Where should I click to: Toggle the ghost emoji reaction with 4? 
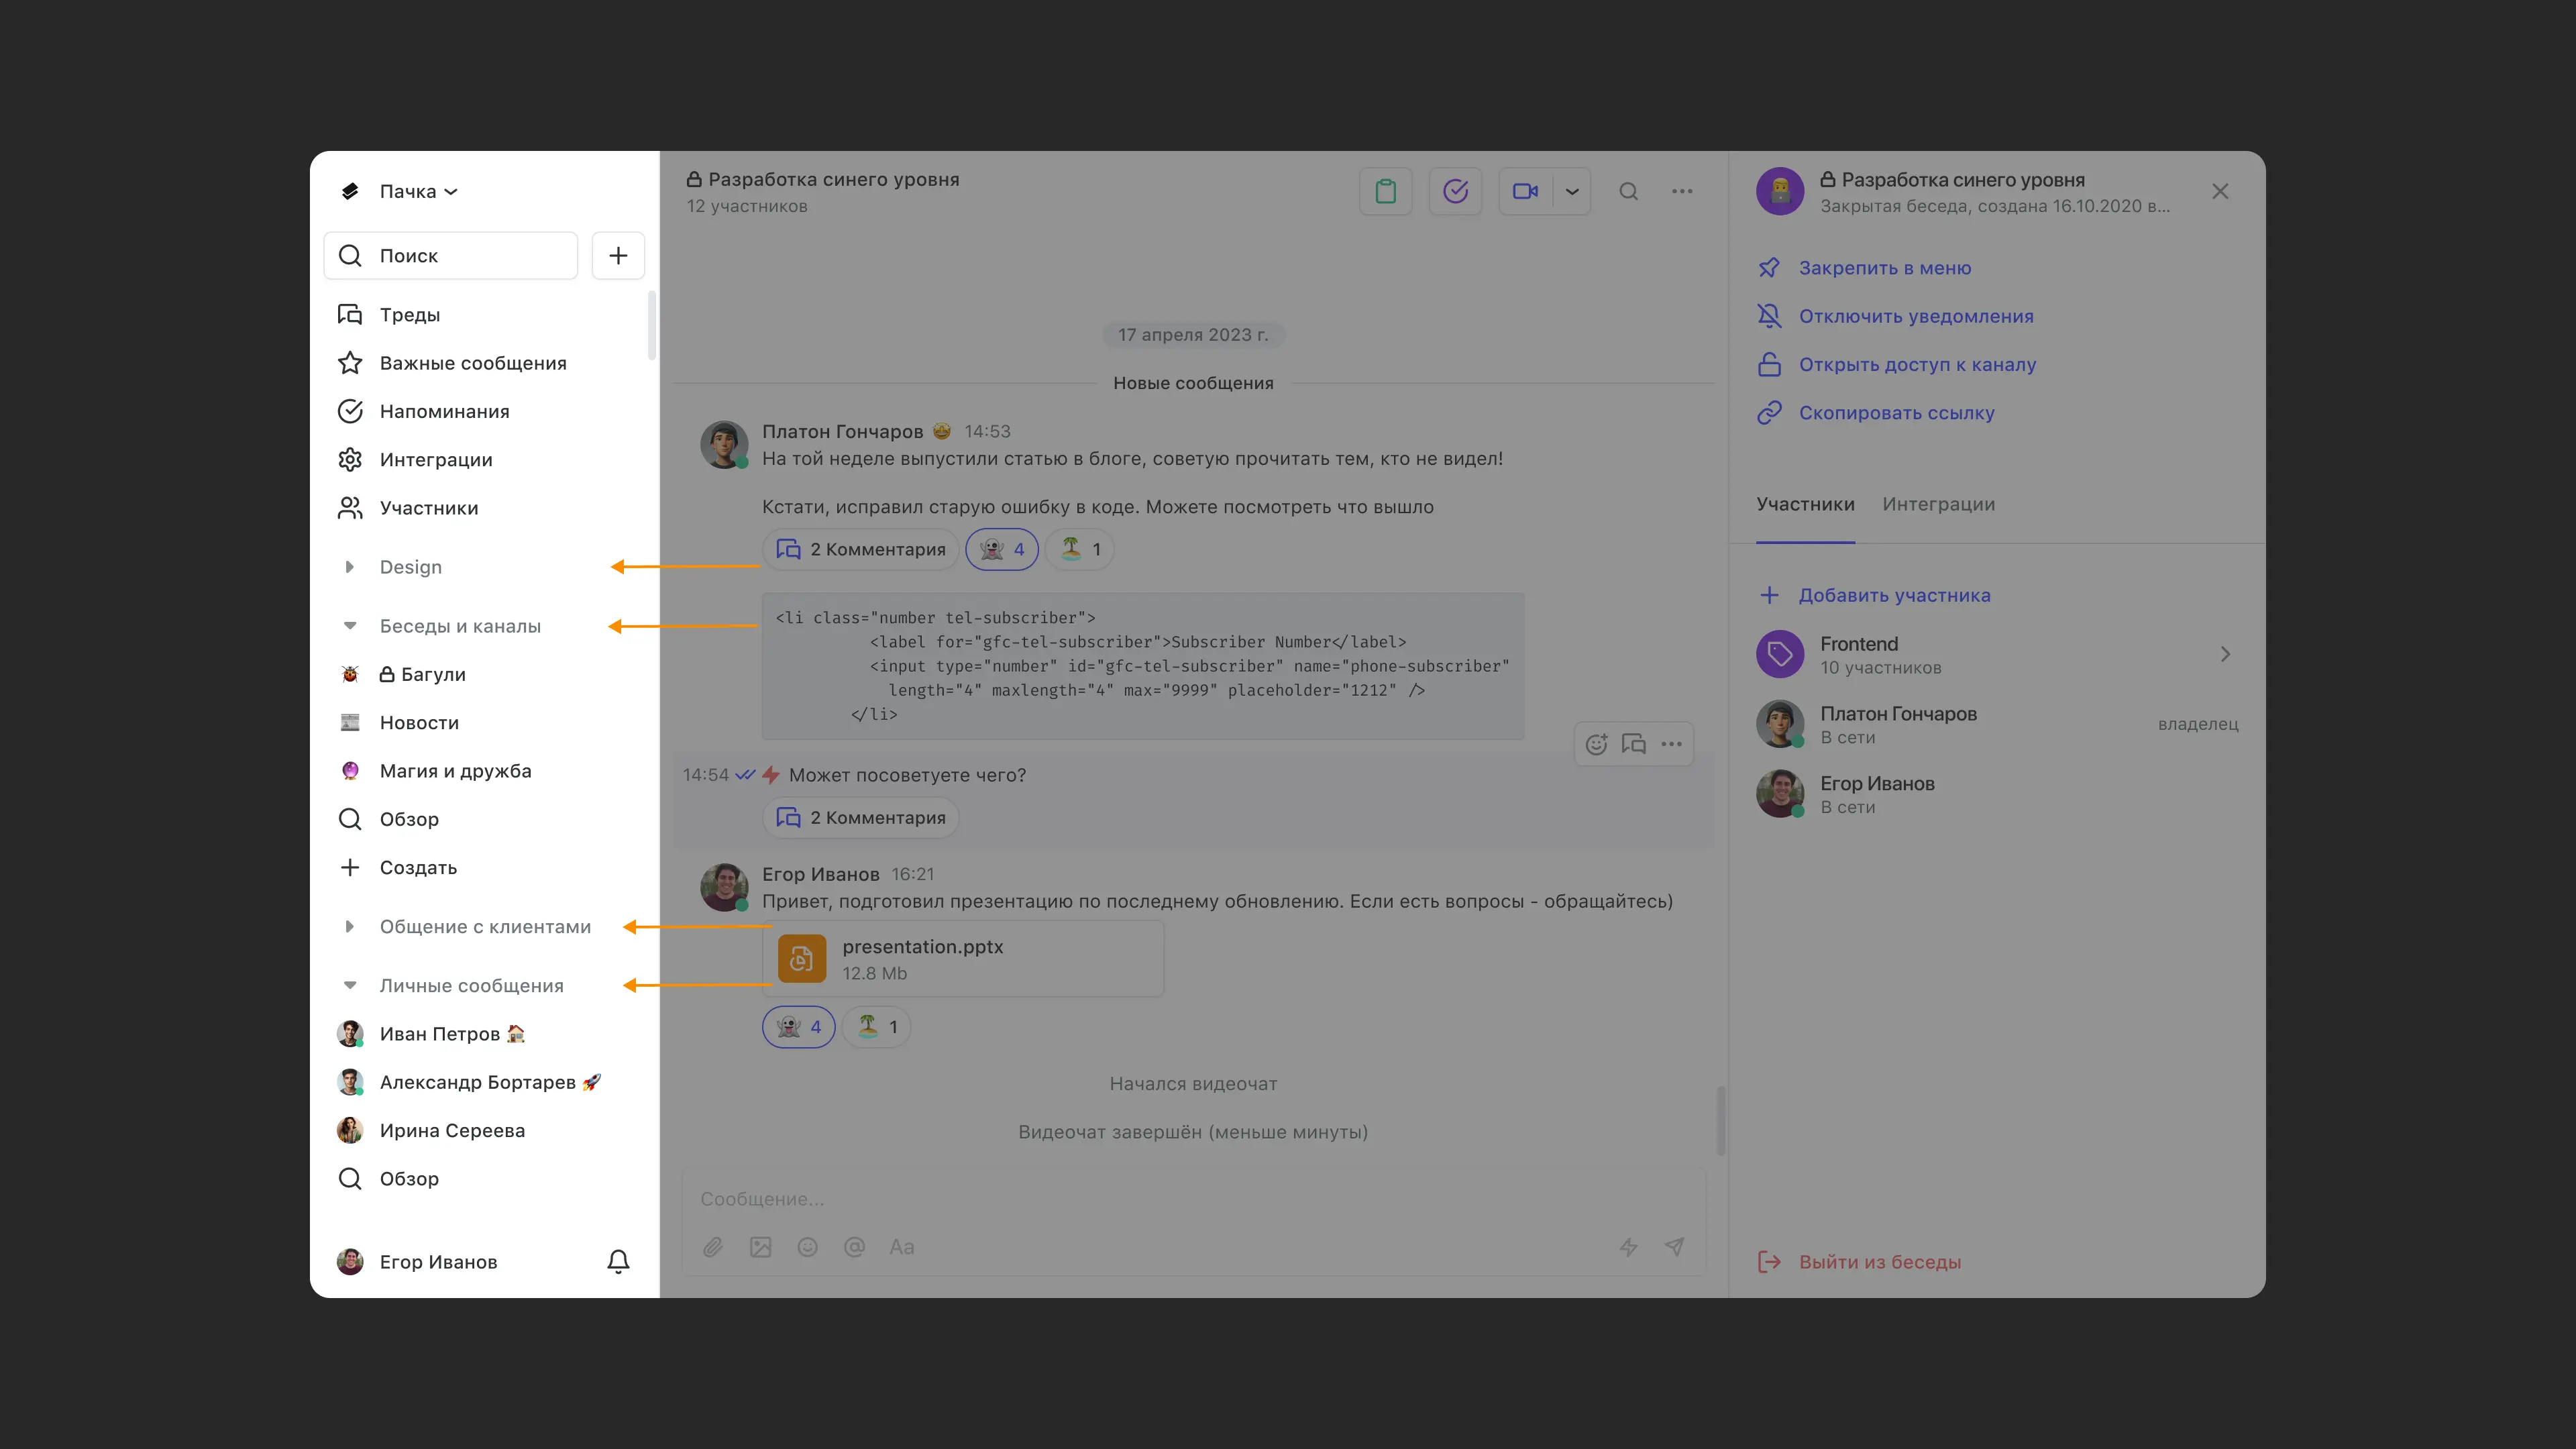point(1001,549)
